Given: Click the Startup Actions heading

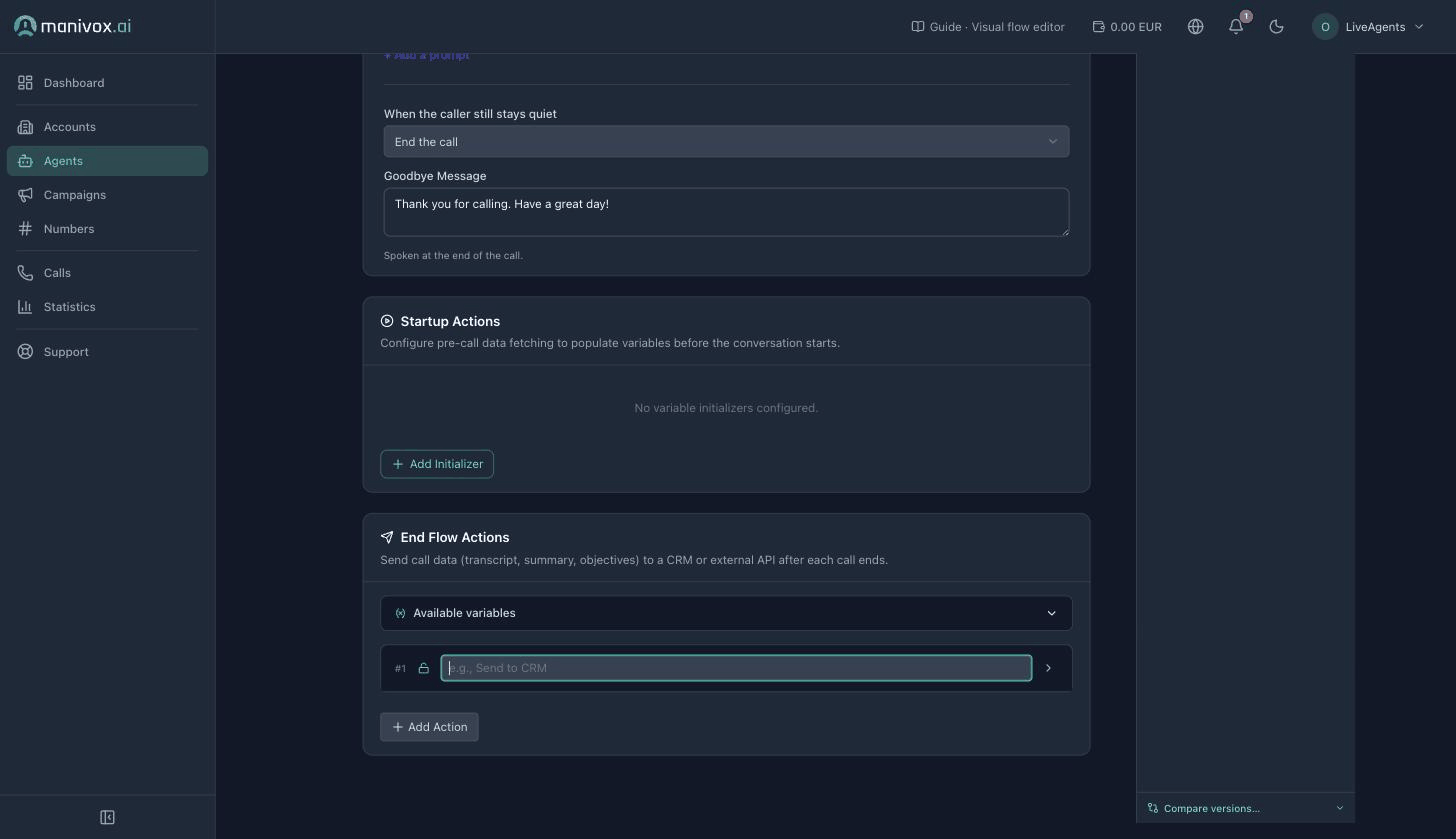Looking at the screenshot, I should 450,321.
